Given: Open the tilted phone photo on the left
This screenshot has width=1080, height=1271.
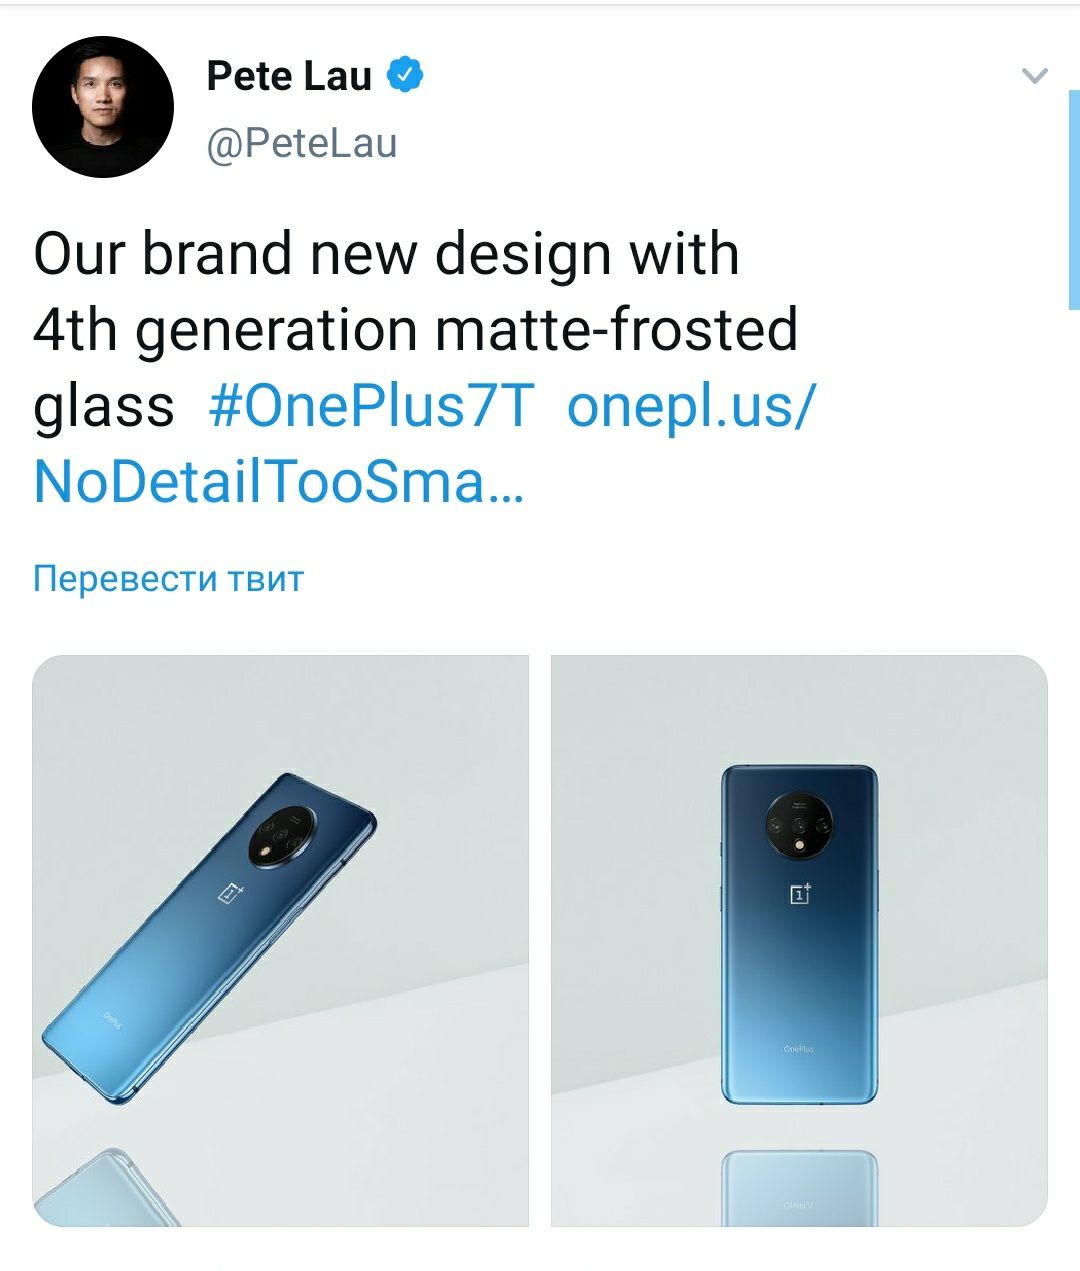Looking at the screenshot, I should [x=280, y=940].
